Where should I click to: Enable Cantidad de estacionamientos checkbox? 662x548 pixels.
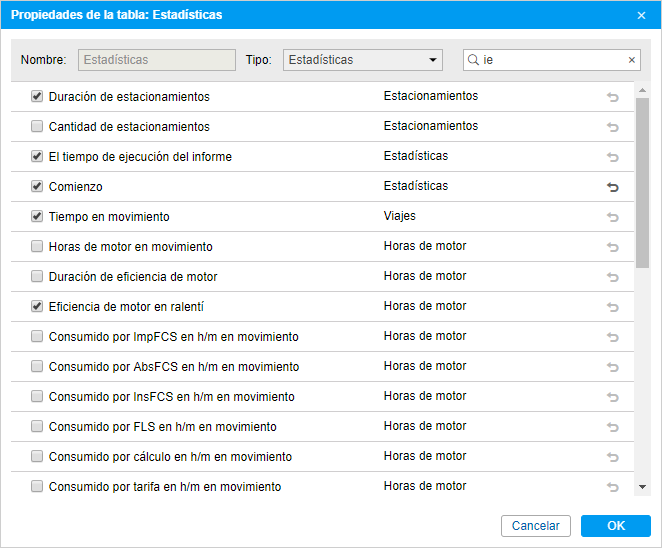(x=37, y=127)
